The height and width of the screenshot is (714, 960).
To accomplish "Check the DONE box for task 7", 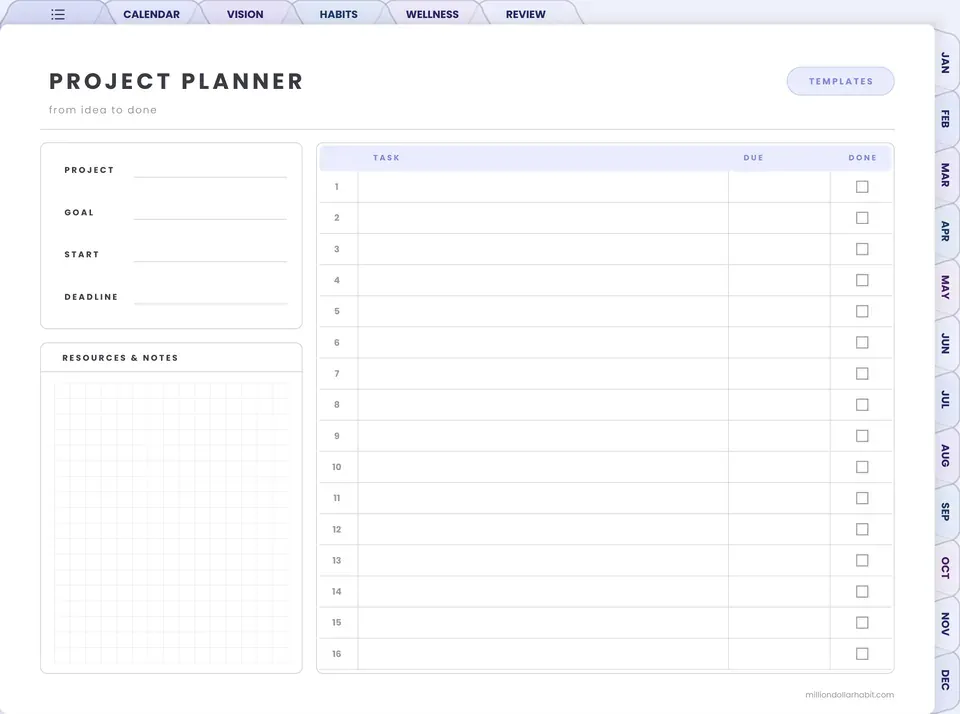I will (862, 374).
